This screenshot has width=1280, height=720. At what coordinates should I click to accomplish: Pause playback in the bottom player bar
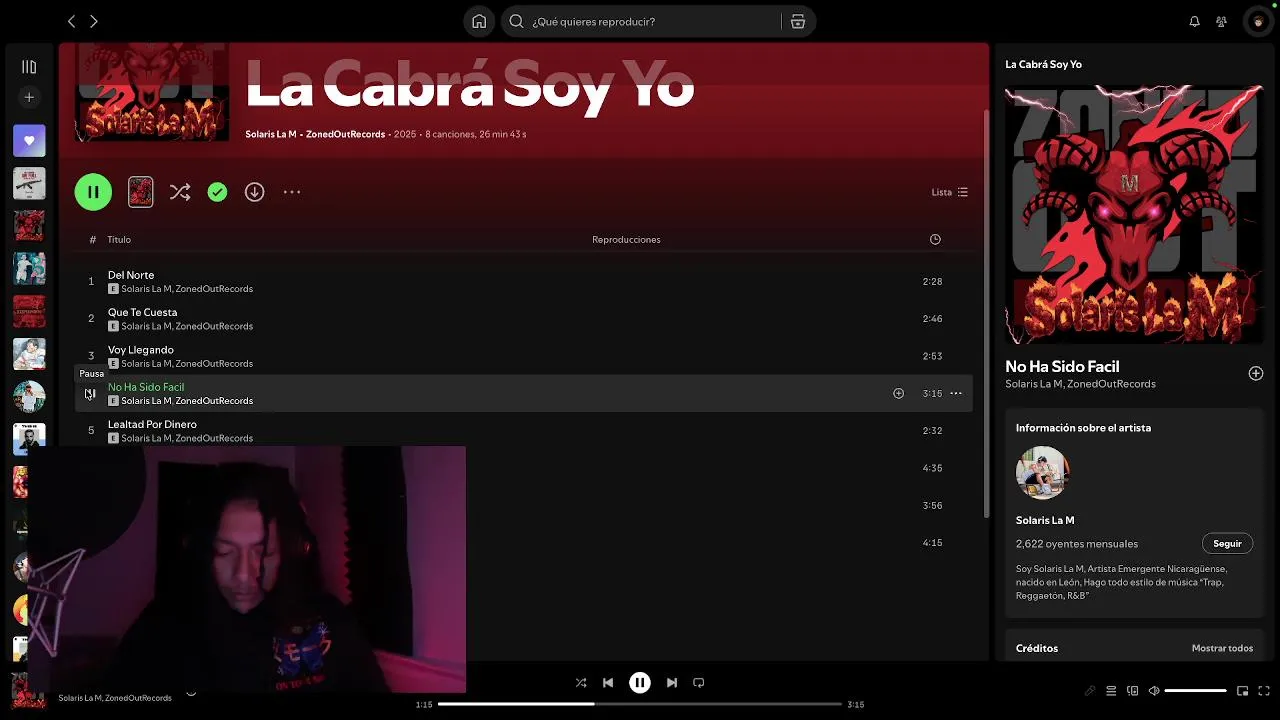point(640,683)
